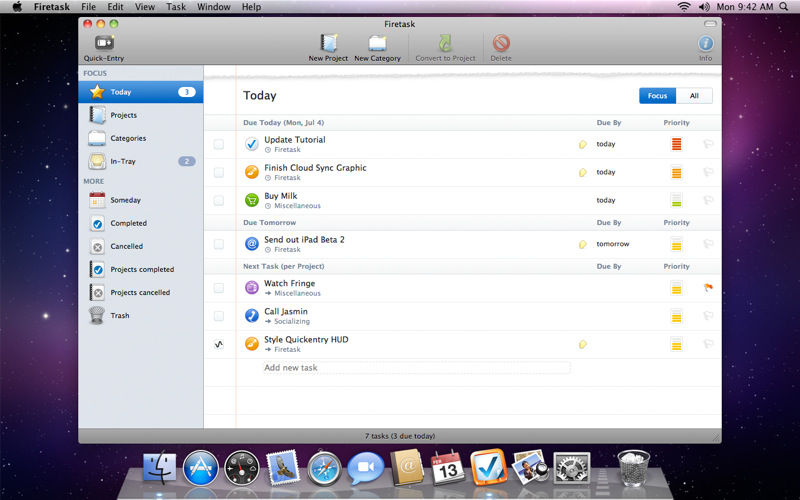Image resolution: width=800 pixels, height=500 pixels.
Task: Click the Add new task field
Action: click(x=416, y=368)
